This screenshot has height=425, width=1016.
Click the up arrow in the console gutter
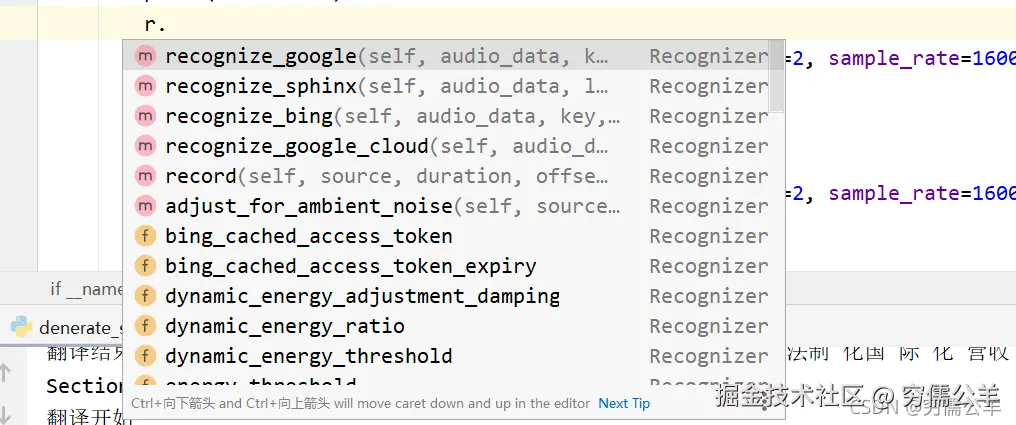pyautogui.click(x=6, y=372)
